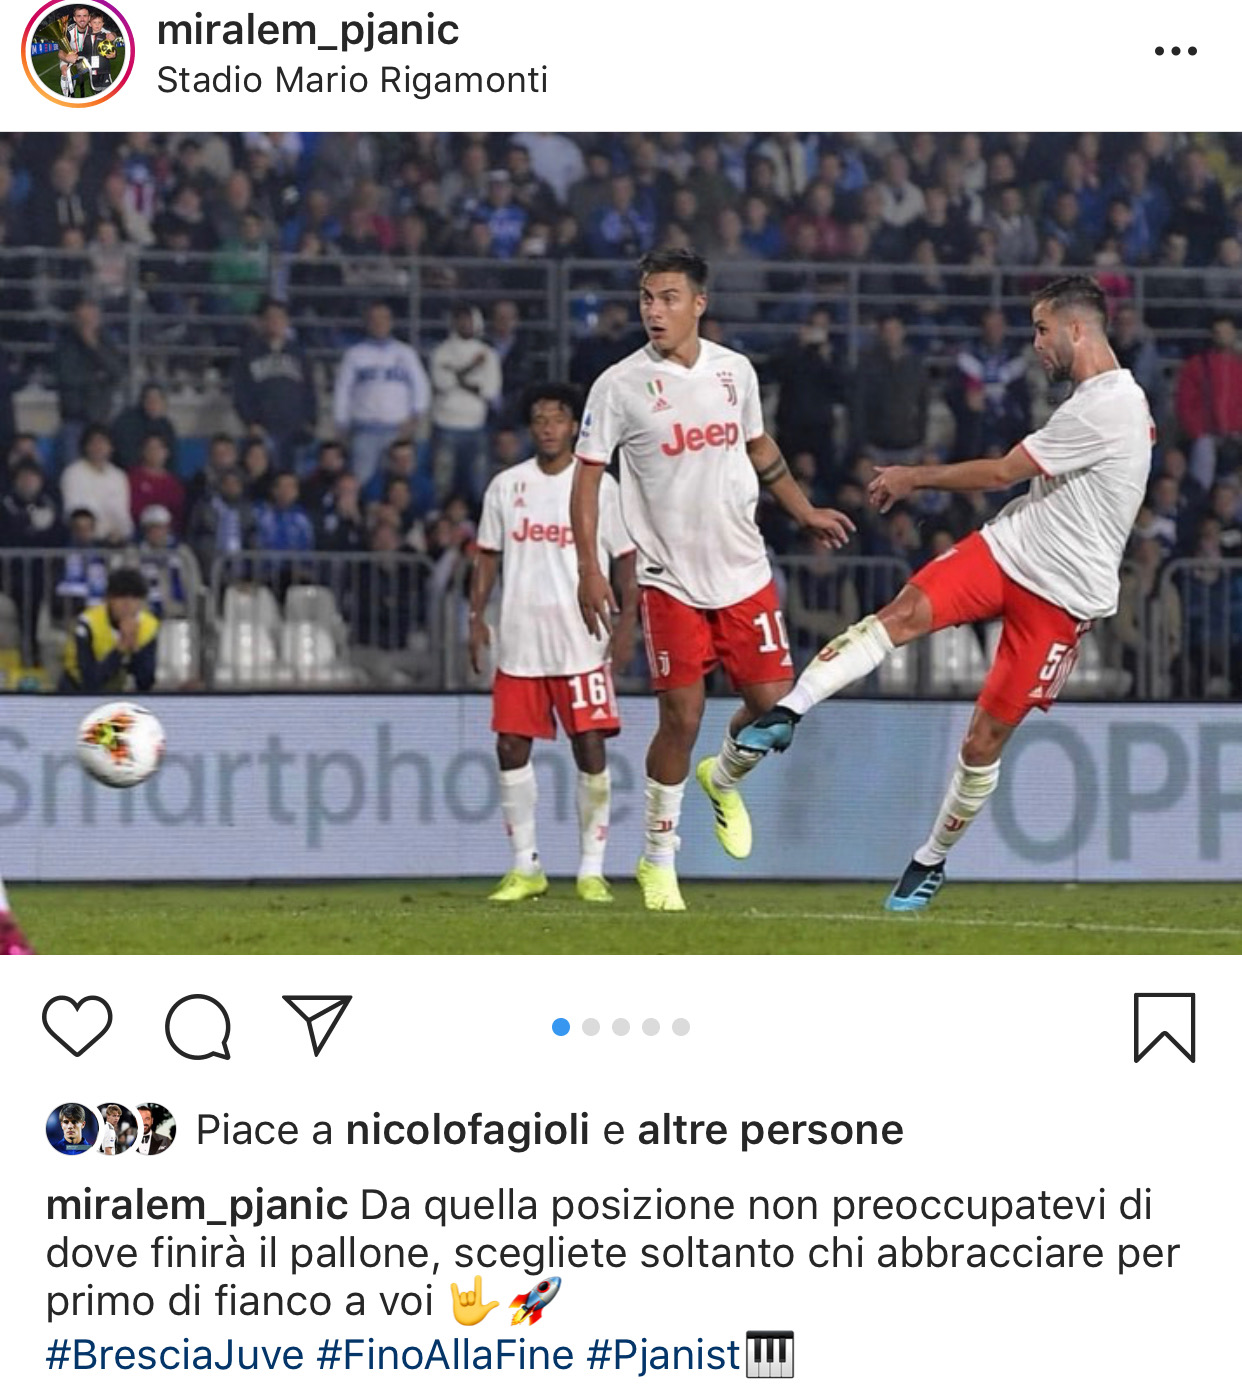Tap the liker avatars cluster
The width and height of the screenshot is (1242, 1390).
click(x=111, y=1129)
